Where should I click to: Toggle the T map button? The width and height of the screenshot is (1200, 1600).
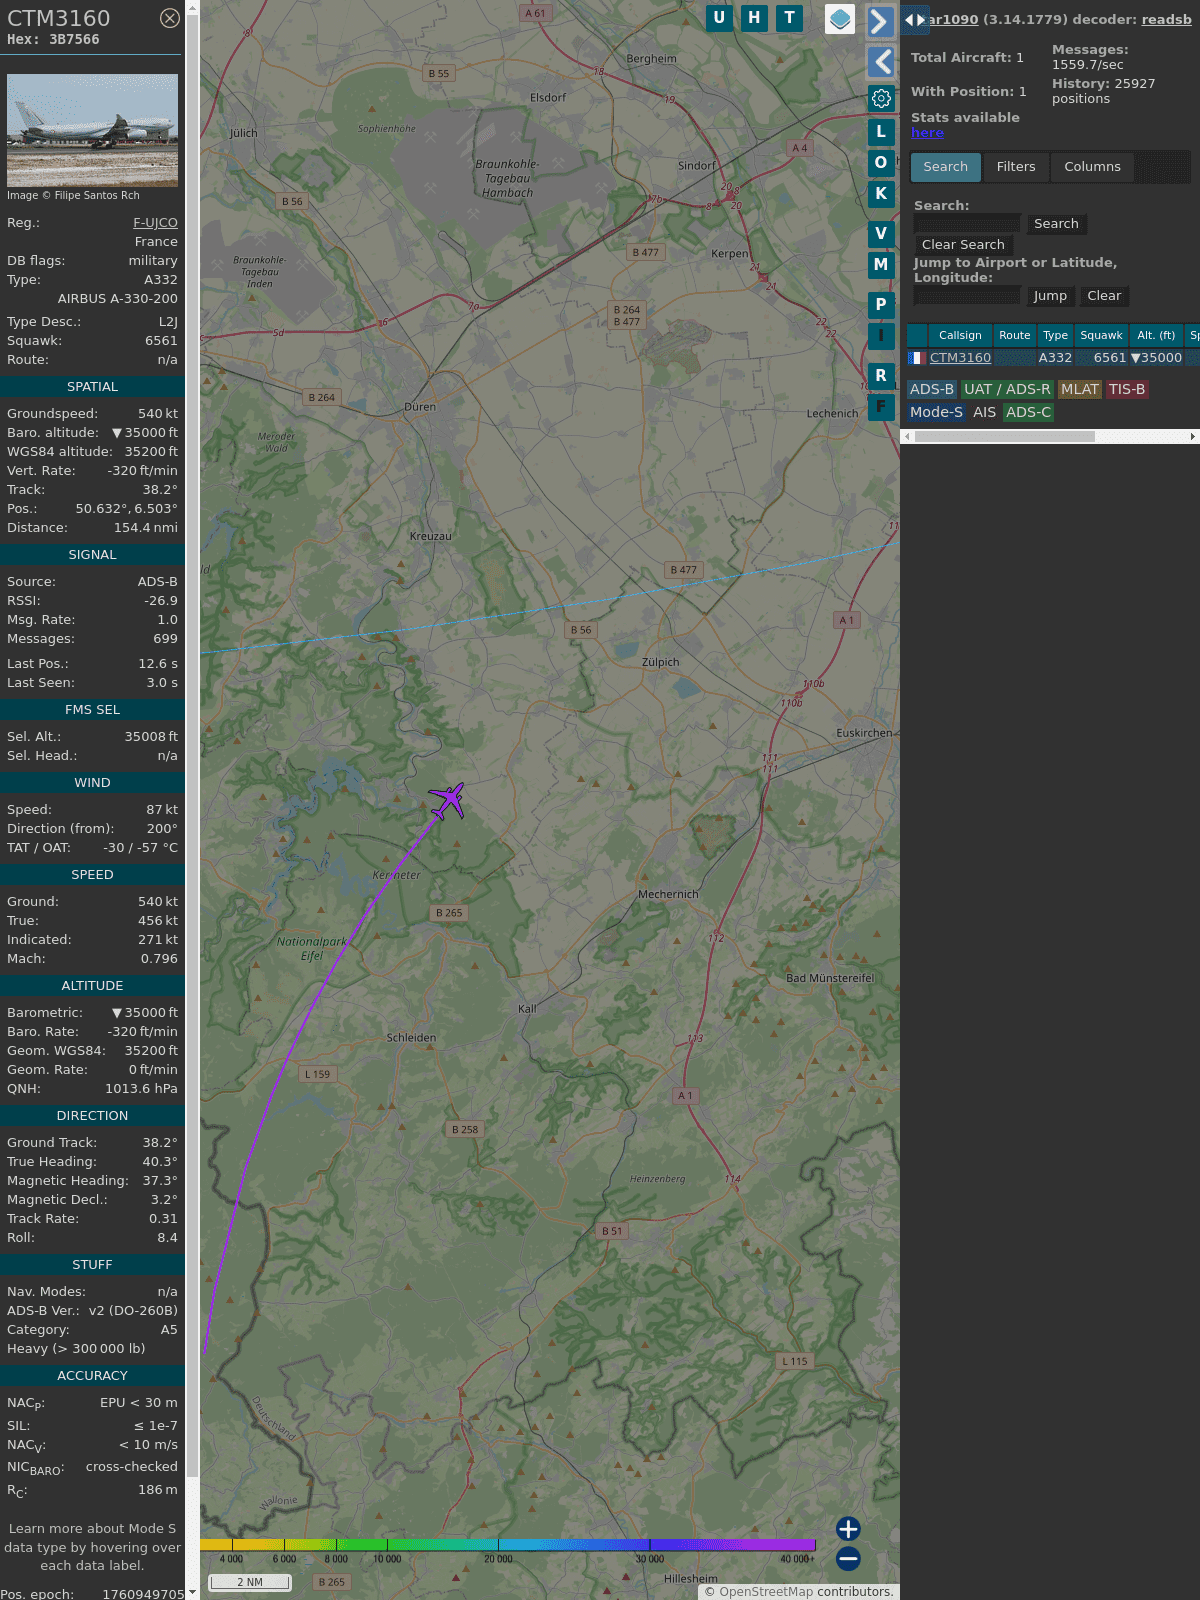(x=790, y=18)
